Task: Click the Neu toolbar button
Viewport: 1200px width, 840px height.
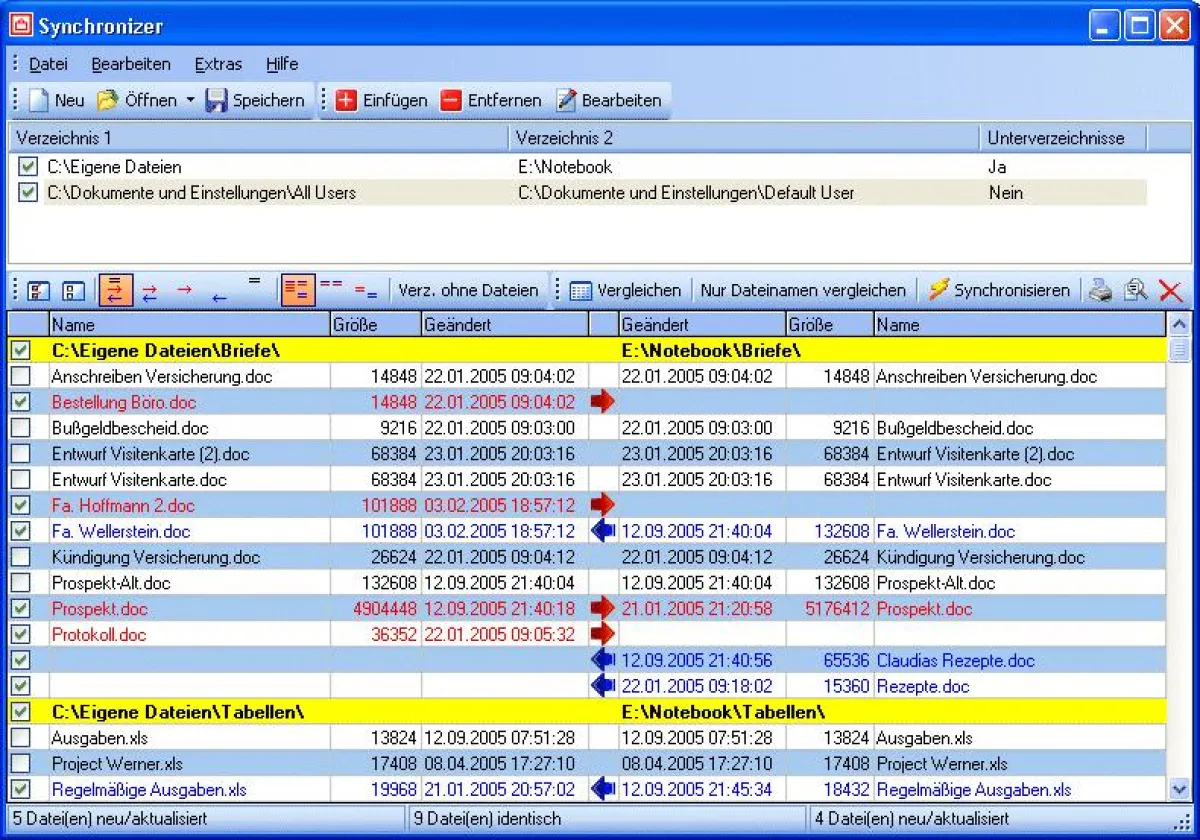Action: (x=57, y=100)
